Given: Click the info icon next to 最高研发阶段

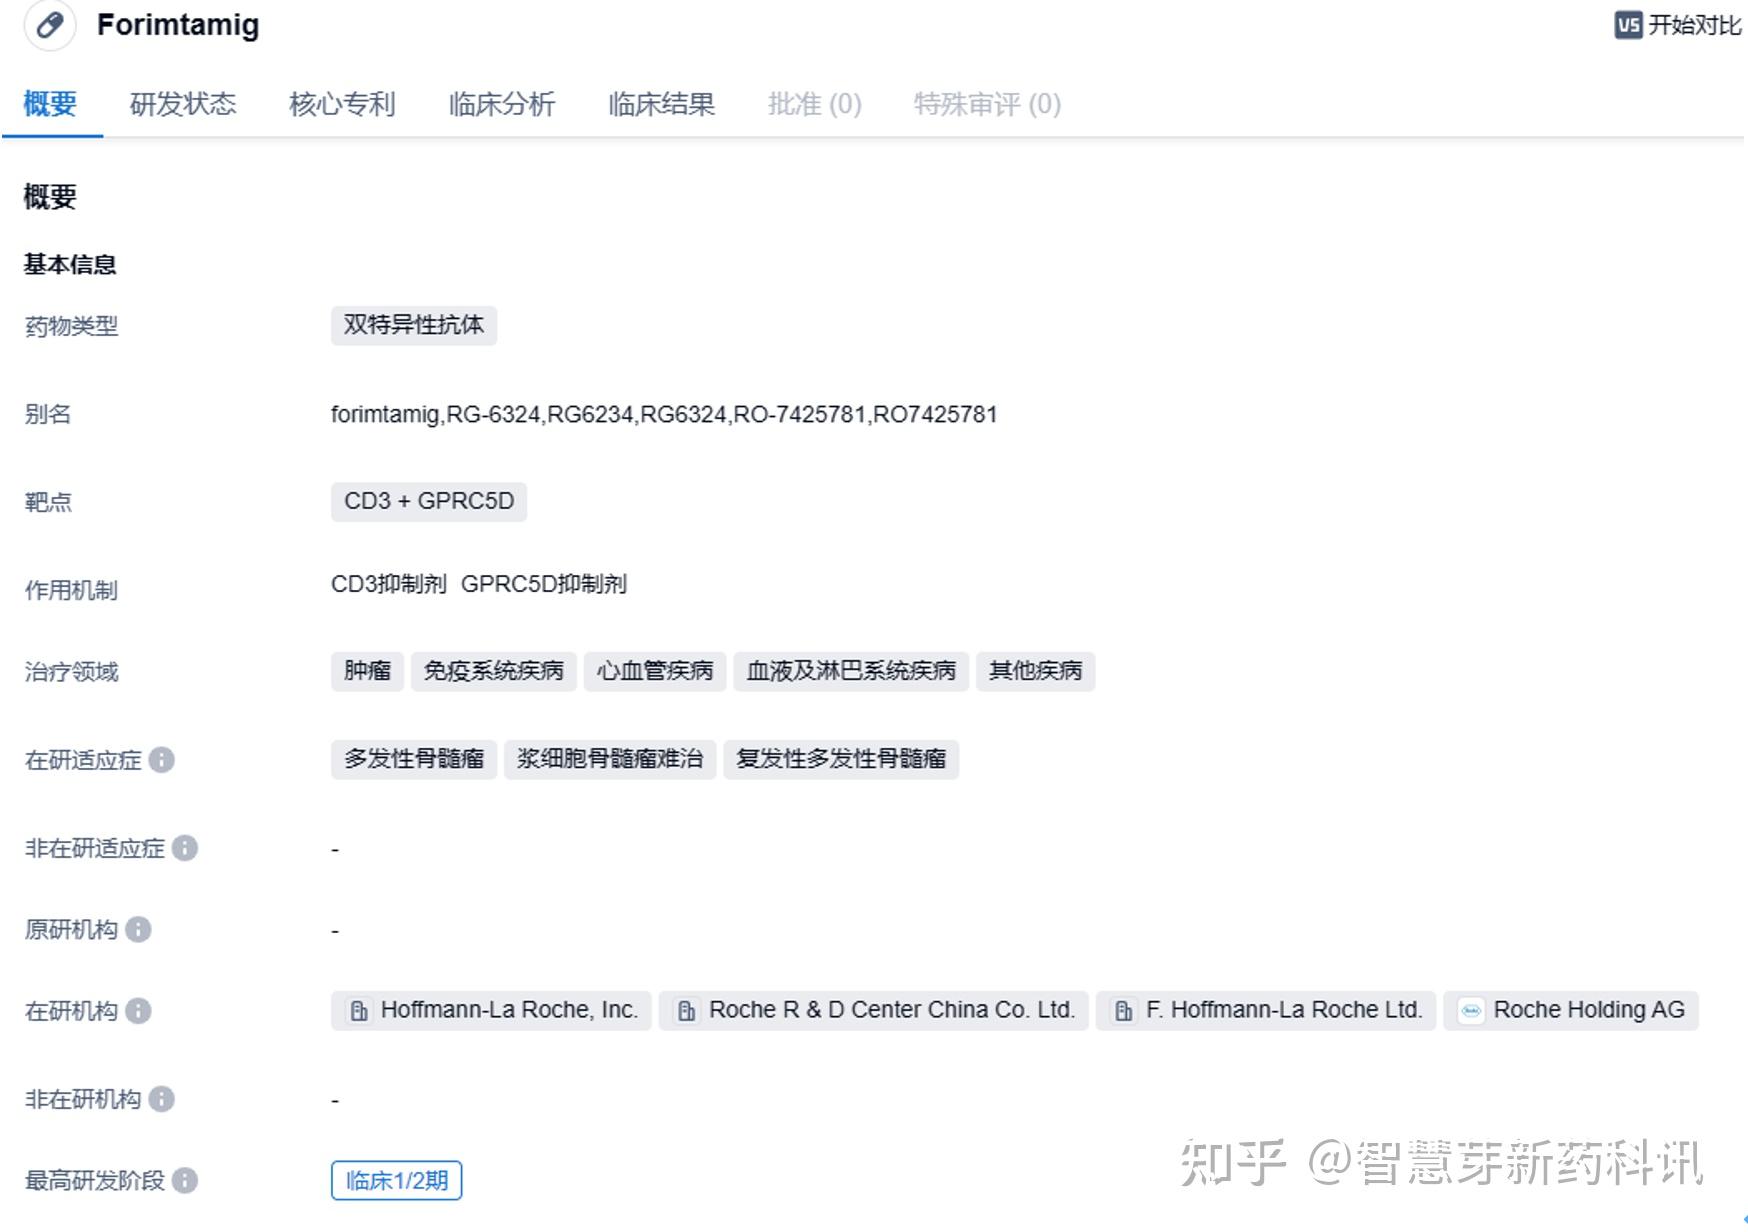Looking at the screenshot, I should (184, 1181).
